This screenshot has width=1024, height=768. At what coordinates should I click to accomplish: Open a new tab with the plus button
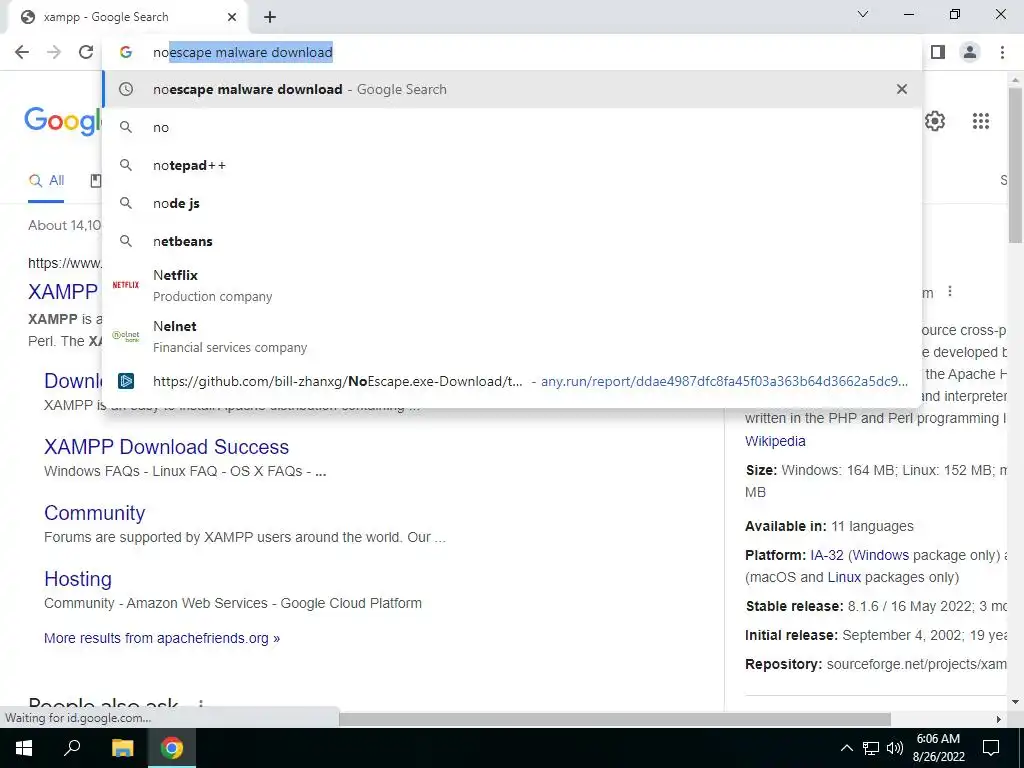pos(270,17)
